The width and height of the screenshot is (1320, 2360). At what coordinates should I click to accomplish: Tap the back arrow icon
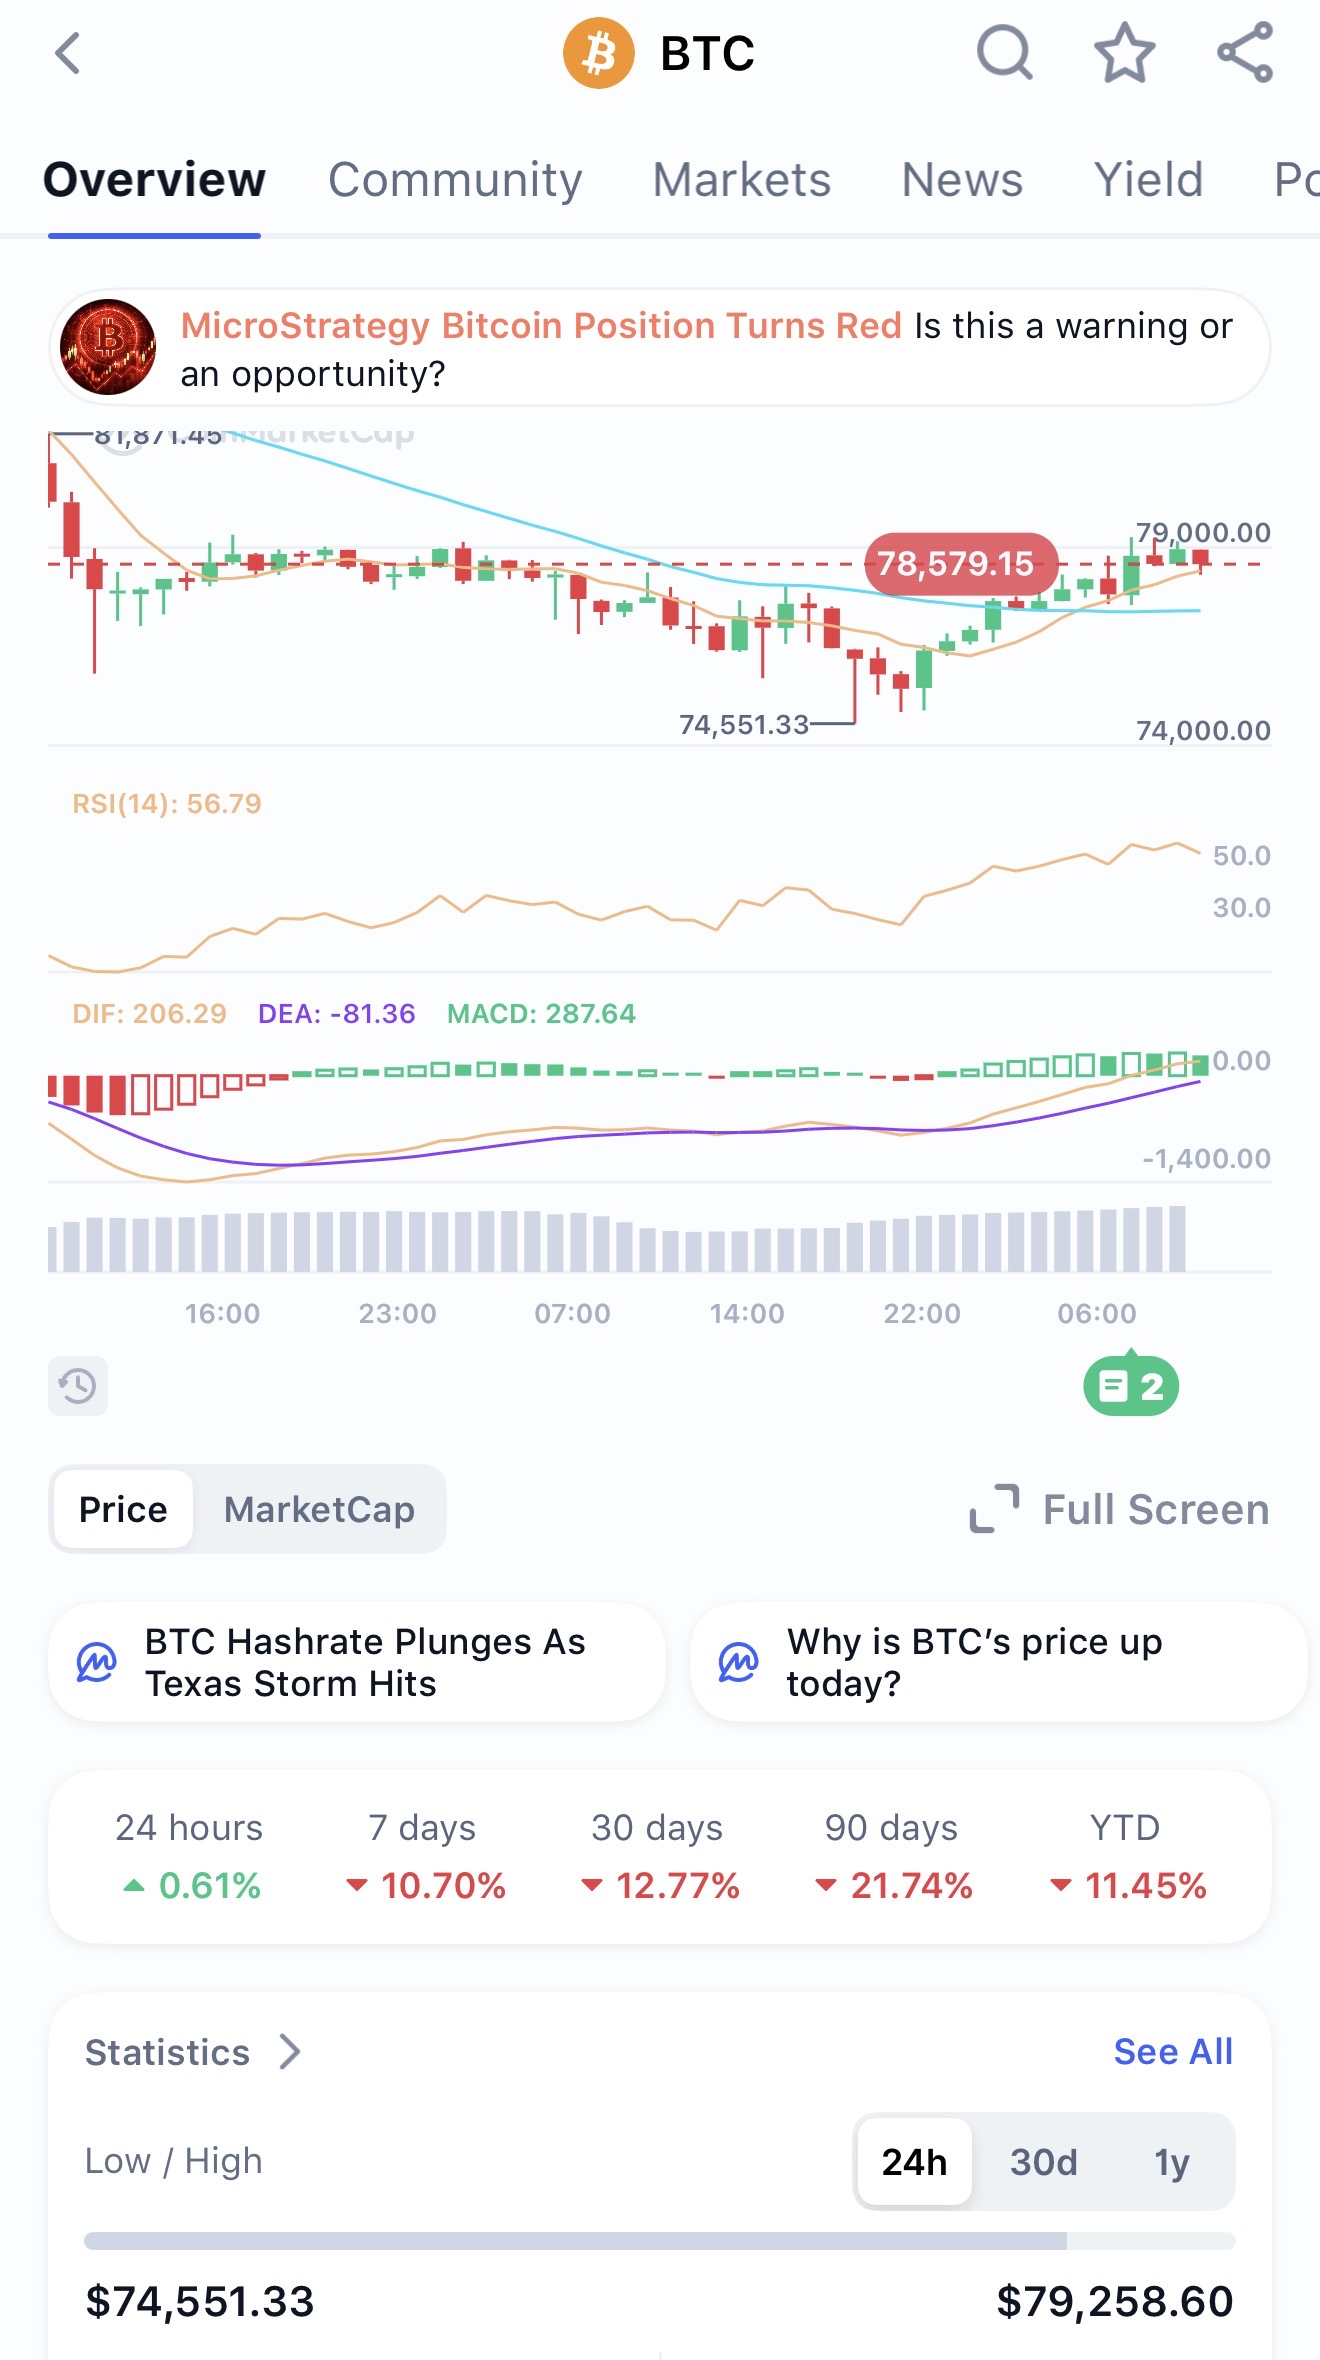68,54
